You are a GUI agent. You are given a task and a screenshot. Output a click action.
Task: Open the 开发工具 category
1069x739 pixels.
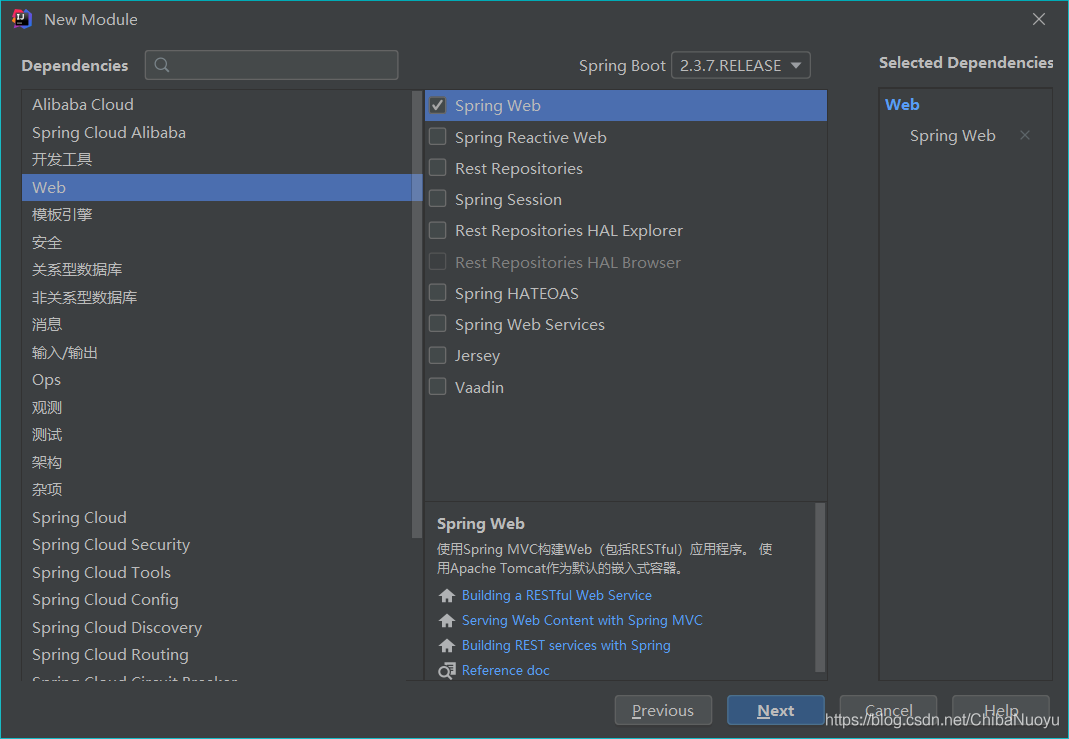tap(217, 160)
